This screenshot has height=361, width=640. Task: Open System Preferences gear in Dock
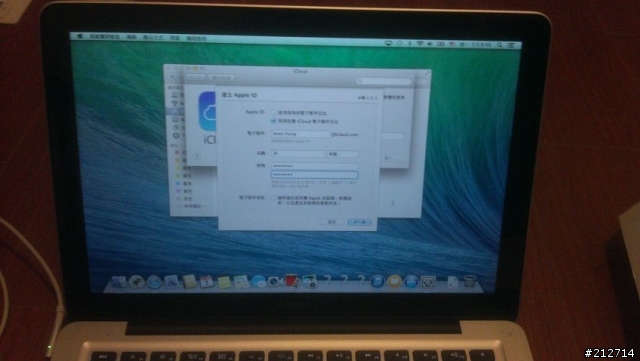(x=428, y=281)
